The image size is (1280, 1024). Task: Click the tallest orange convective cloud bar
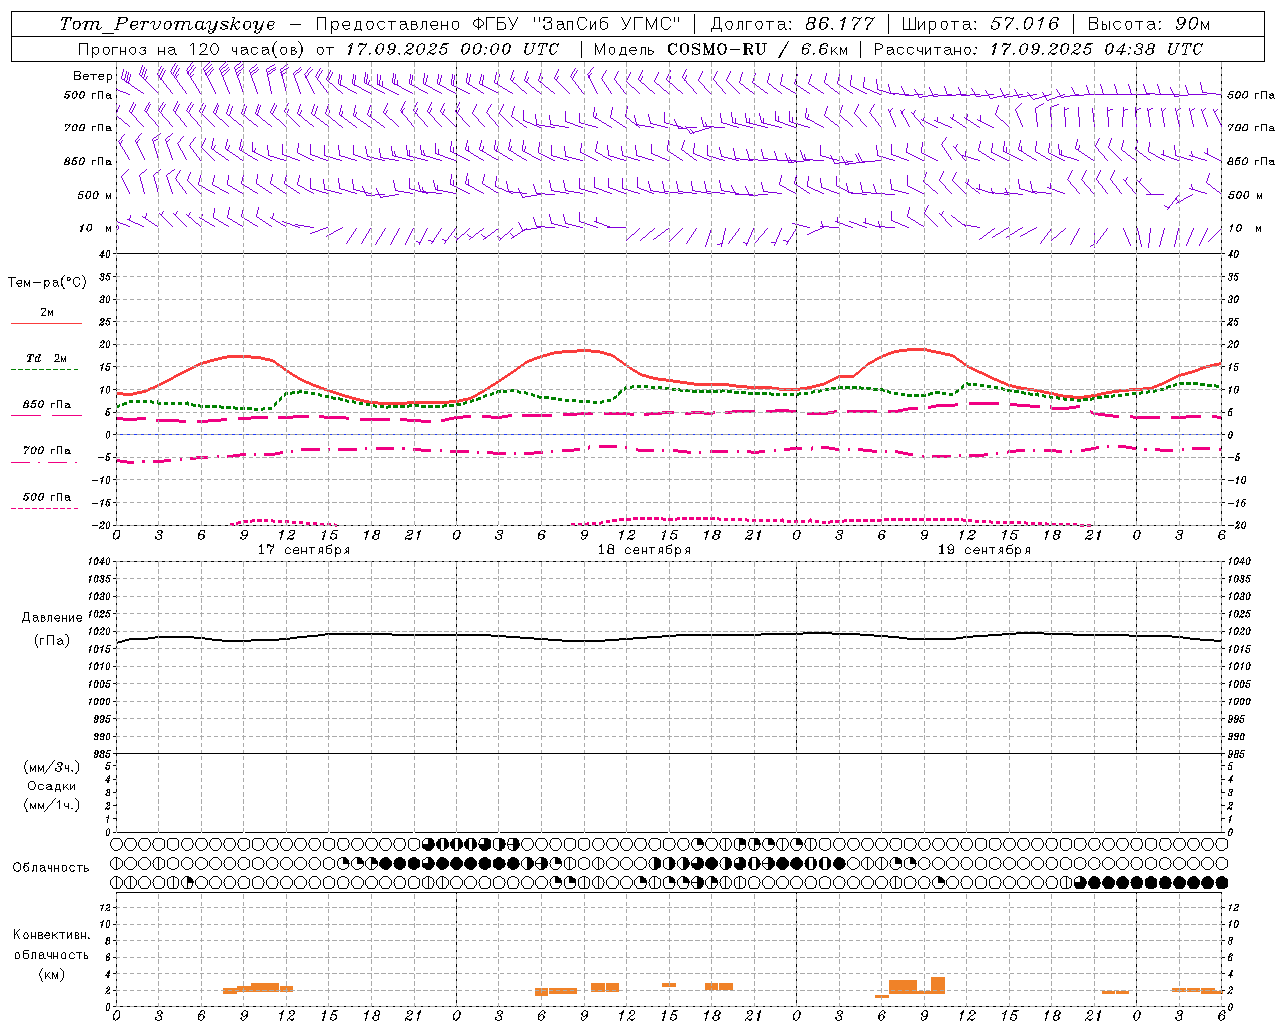coord(937,985)
